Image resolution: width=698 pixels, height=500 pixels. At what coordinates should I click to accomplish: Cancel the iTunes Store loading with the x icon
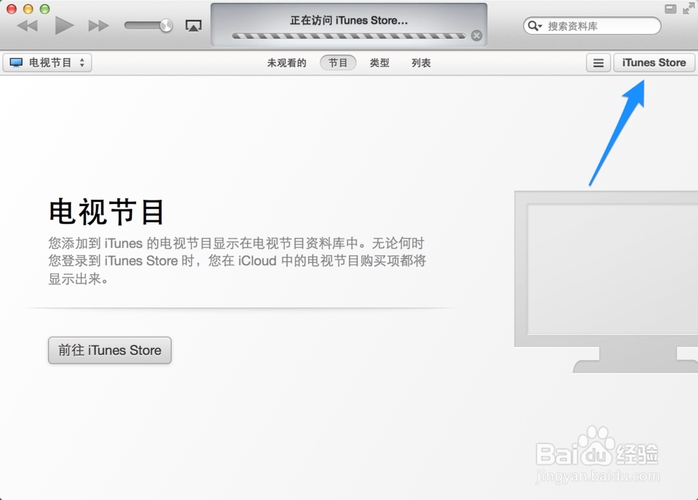(x=476, y=36)
